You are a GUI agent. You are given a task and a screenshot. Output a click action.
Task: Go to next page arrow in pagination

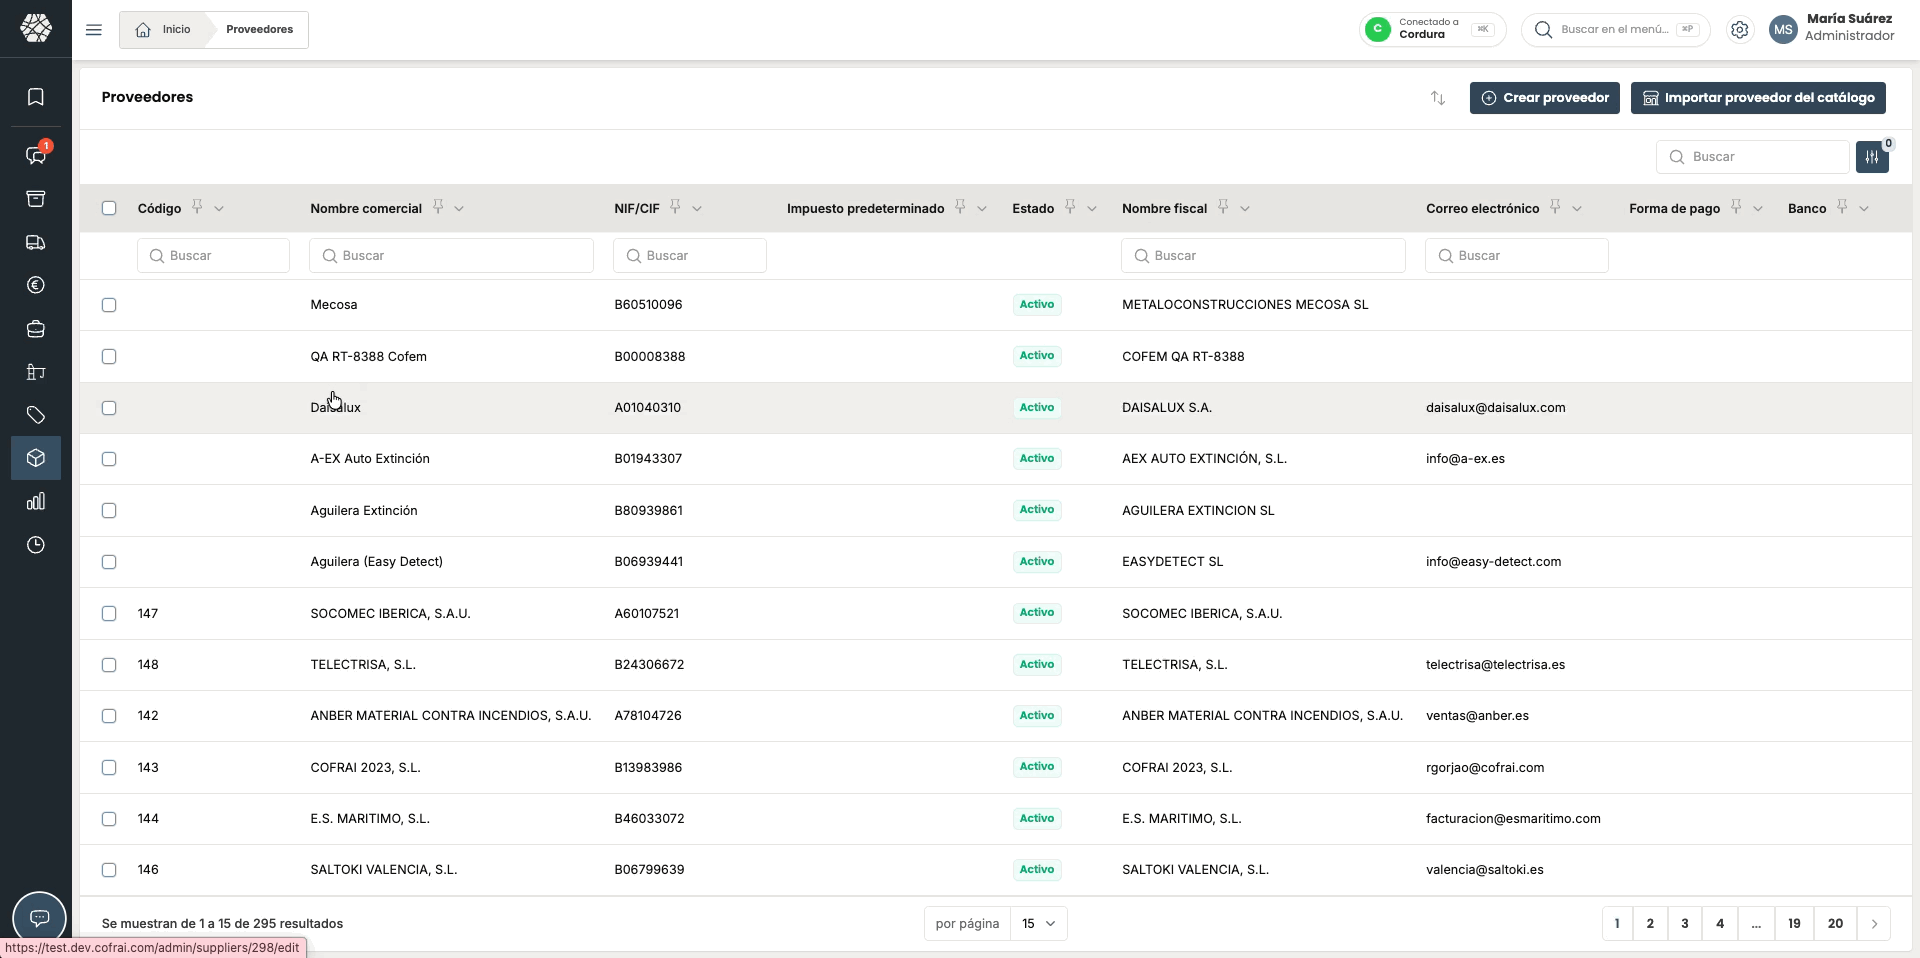1874,924
